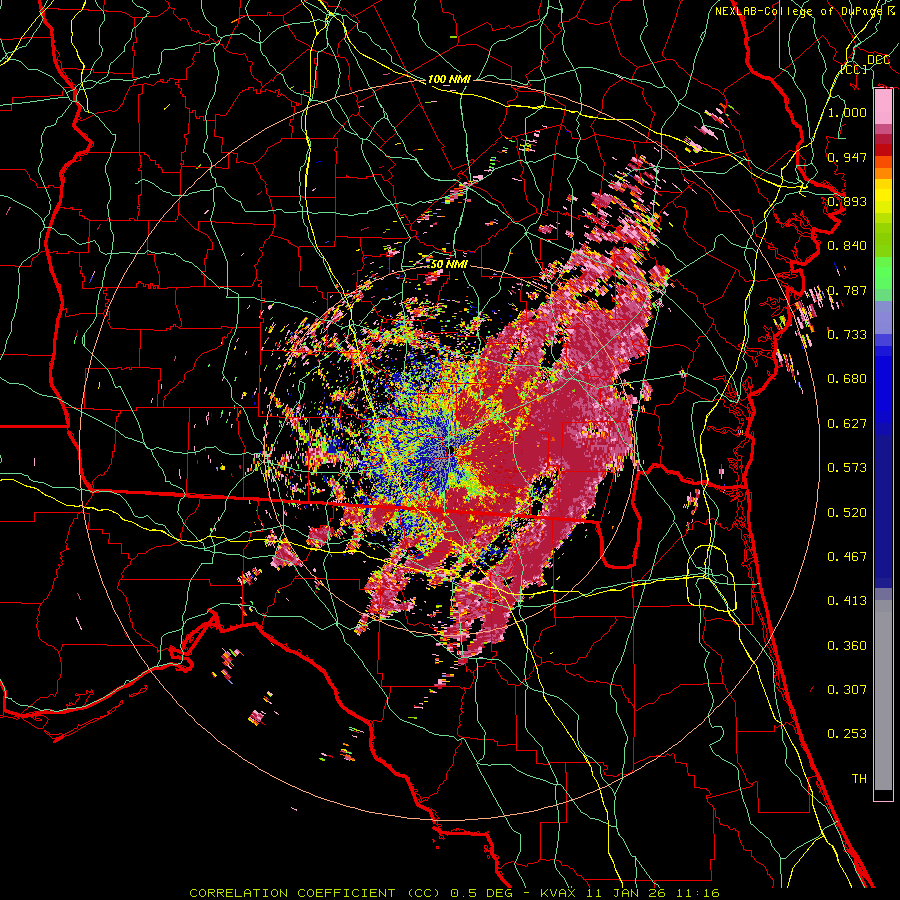Screen dimensions: 900x900
Task: Click the 0.733 legend value
Action: pos(847,335)
